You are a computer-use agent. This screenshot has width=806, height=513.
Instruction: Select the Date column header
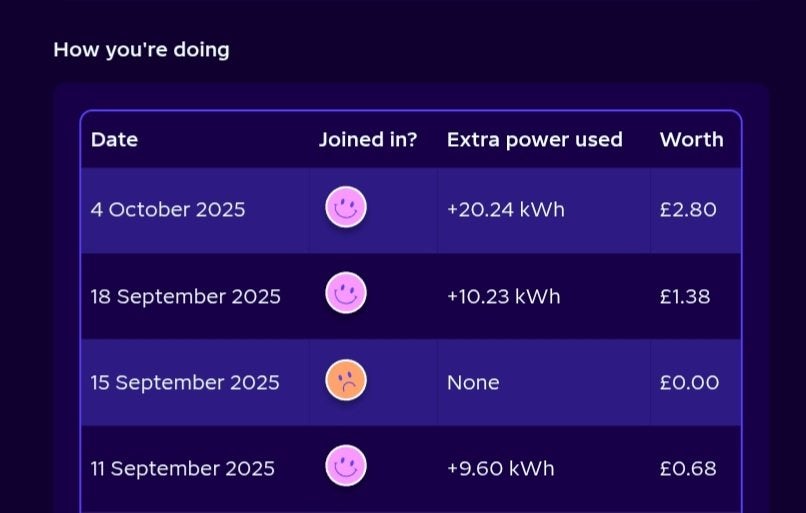[114, 140]
